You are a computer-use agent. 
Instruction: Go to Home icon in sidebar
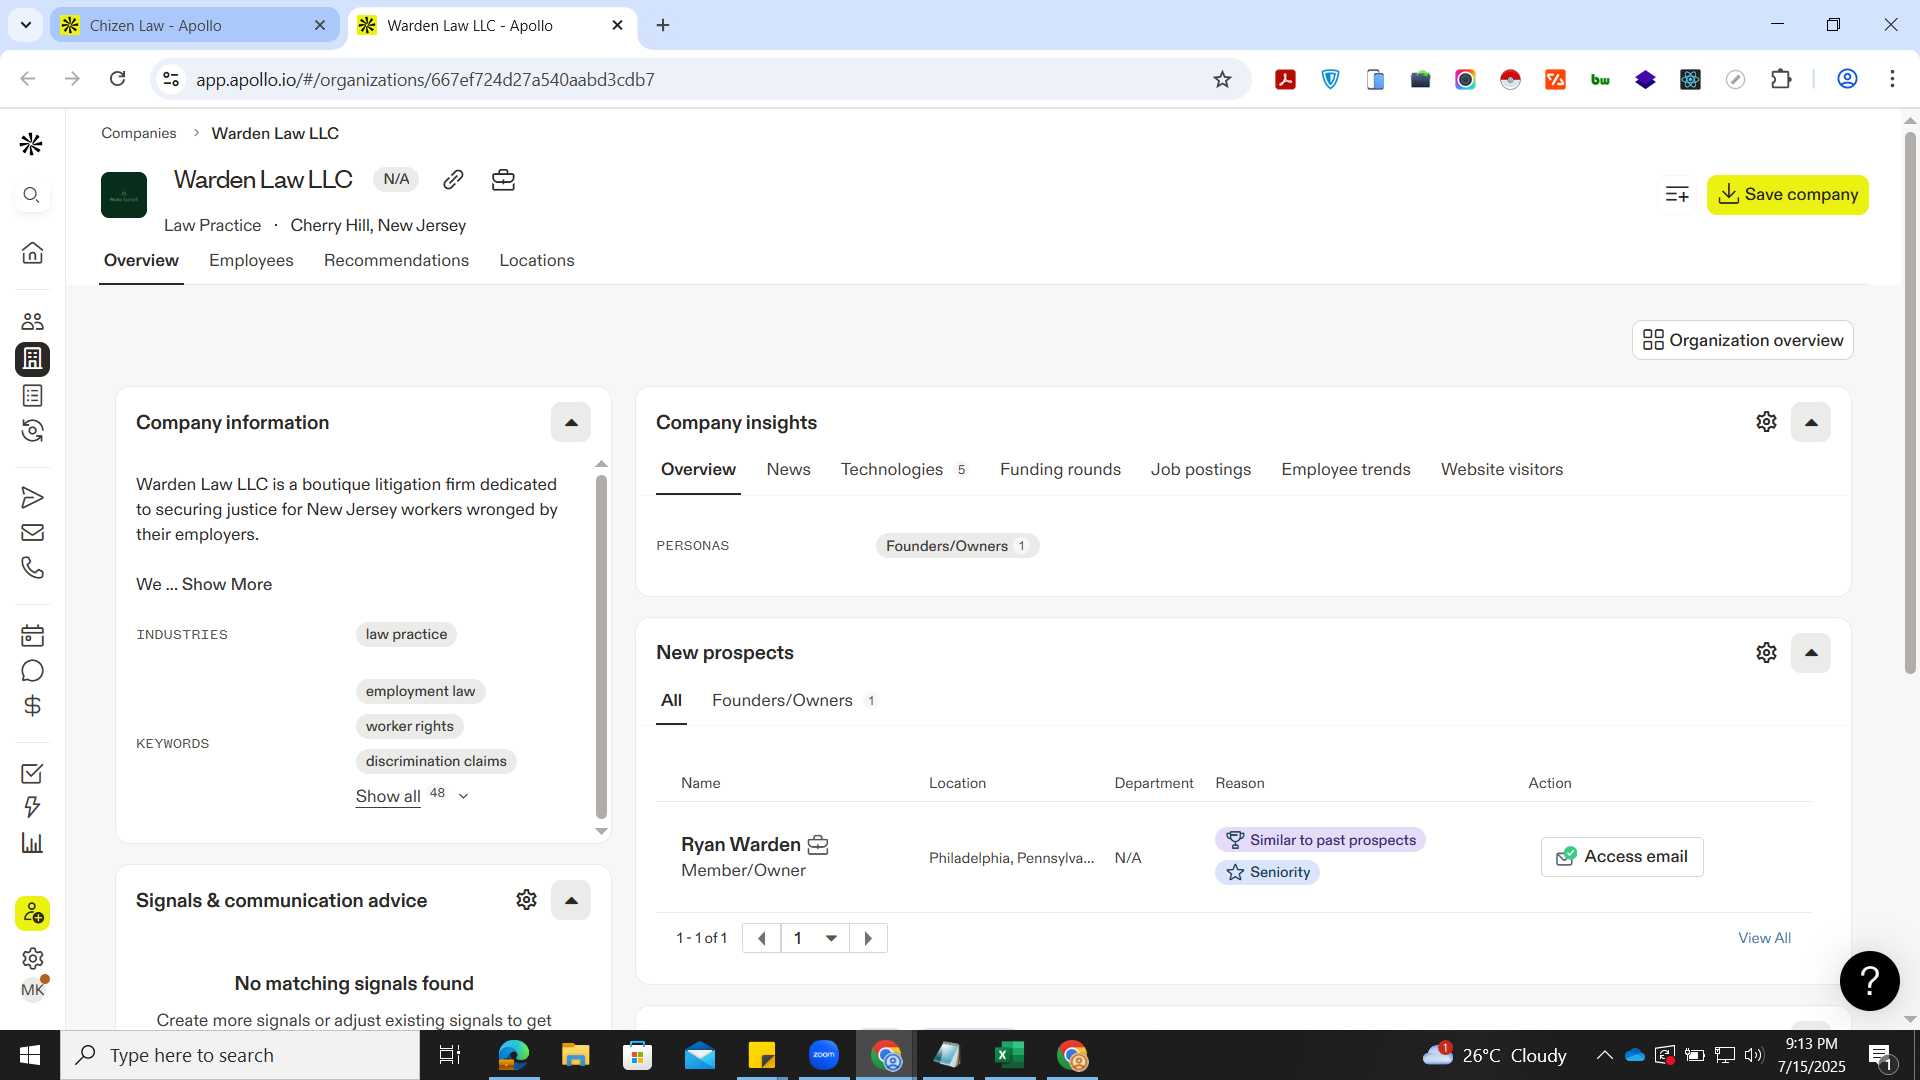[x=32, y=253]
